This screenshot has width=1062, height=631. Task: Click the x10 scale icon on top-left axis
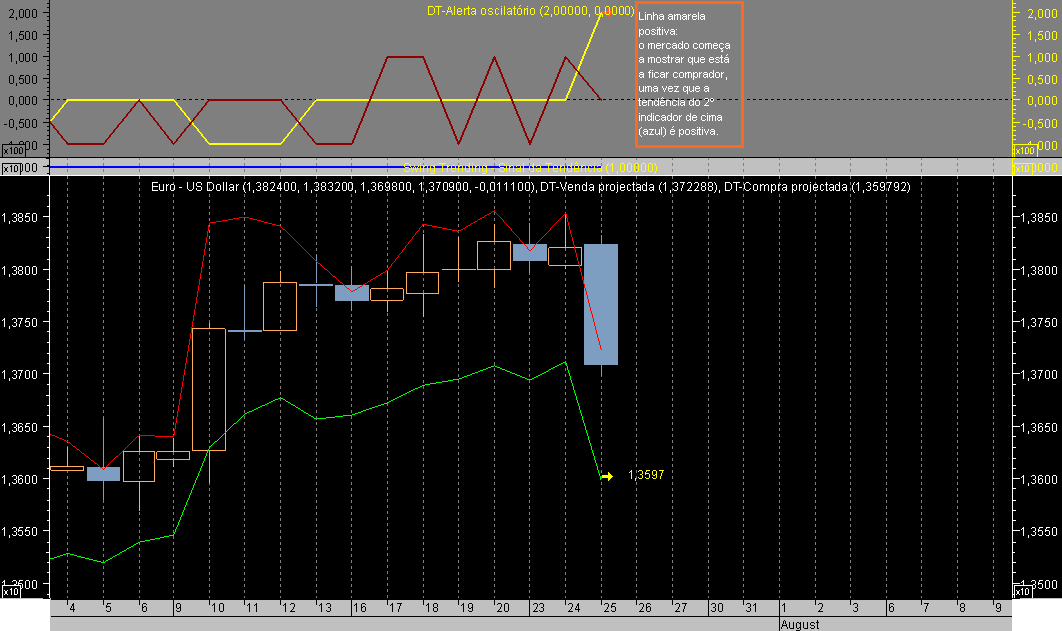pos(14,149)
